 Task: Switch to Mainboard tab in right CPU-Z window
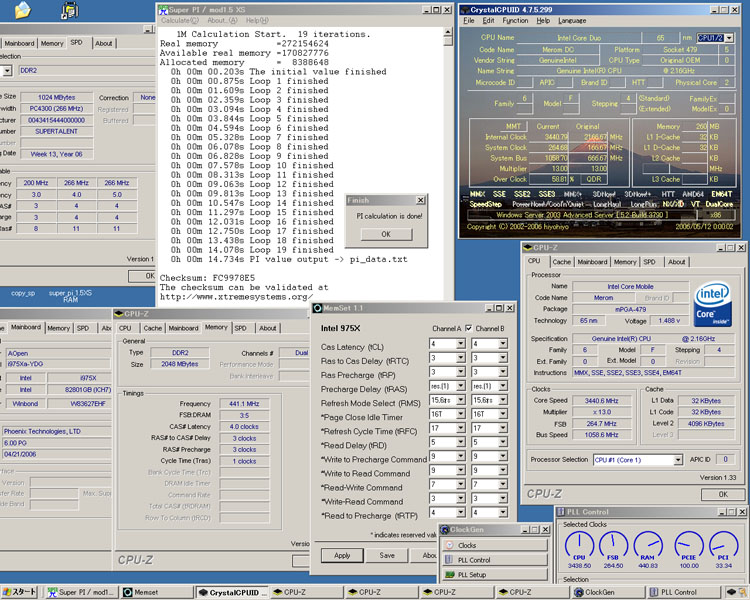(x=592, y=262)
